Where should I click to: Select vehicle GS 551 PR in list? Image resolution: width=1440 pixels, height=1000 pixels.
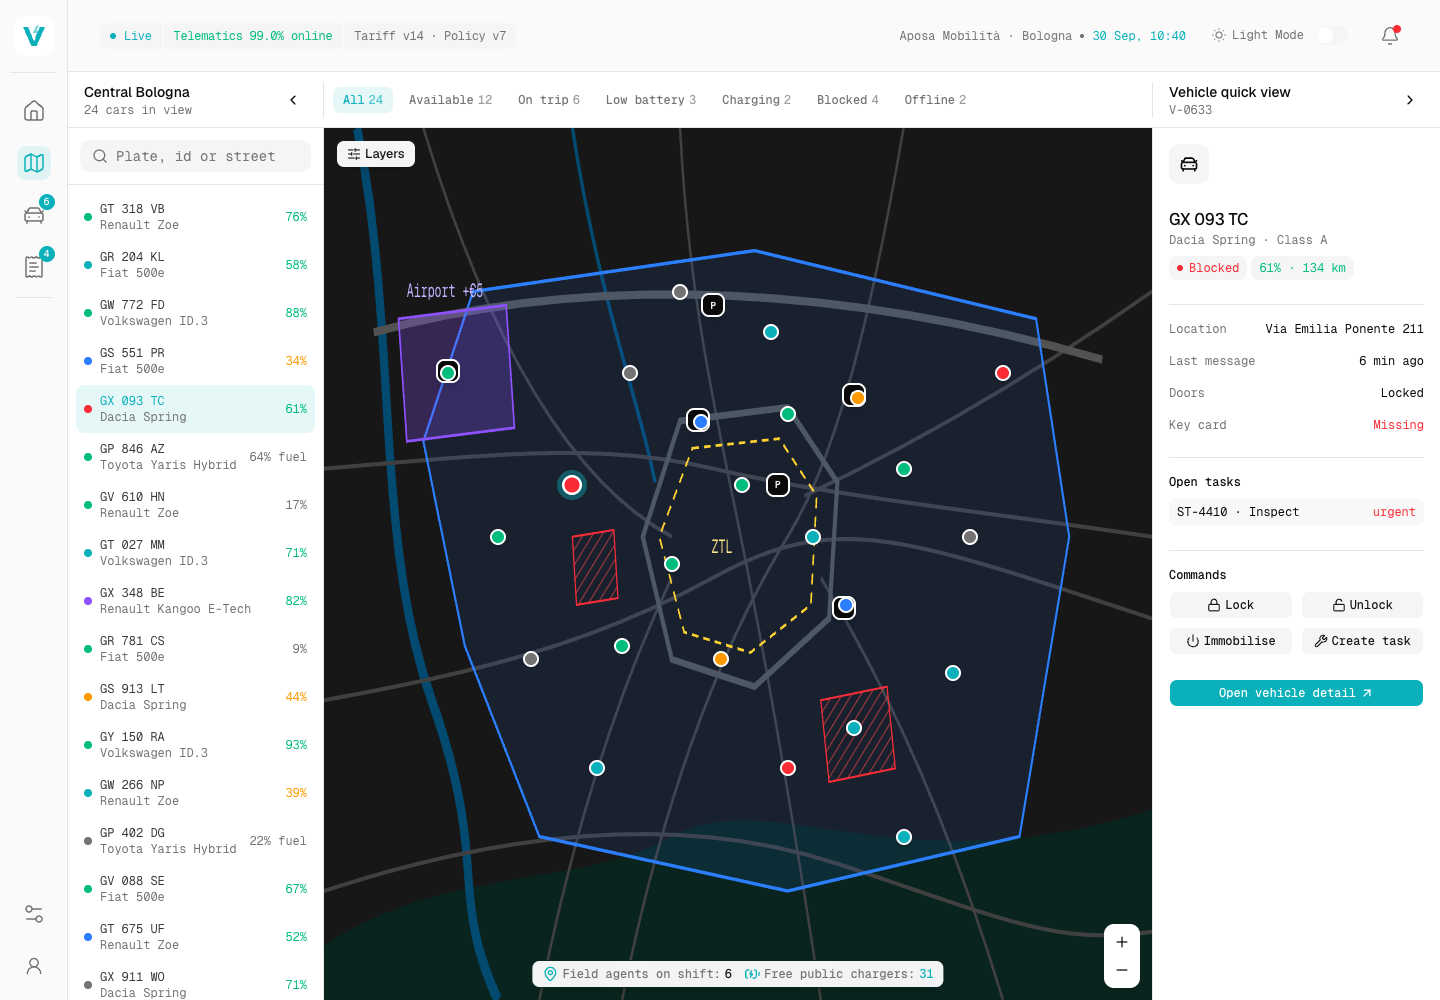pyautogui.click(x=196, y=361)
